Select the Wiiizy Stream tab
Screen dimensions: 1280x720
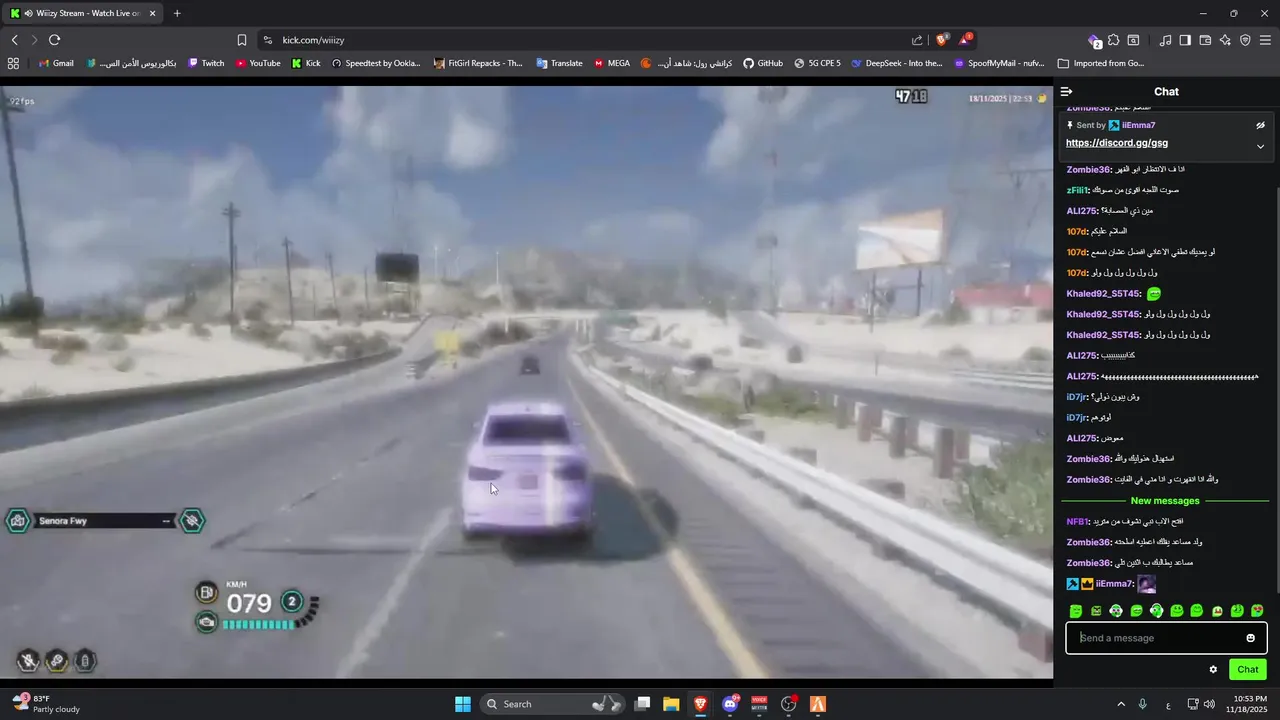click(84, 13)
